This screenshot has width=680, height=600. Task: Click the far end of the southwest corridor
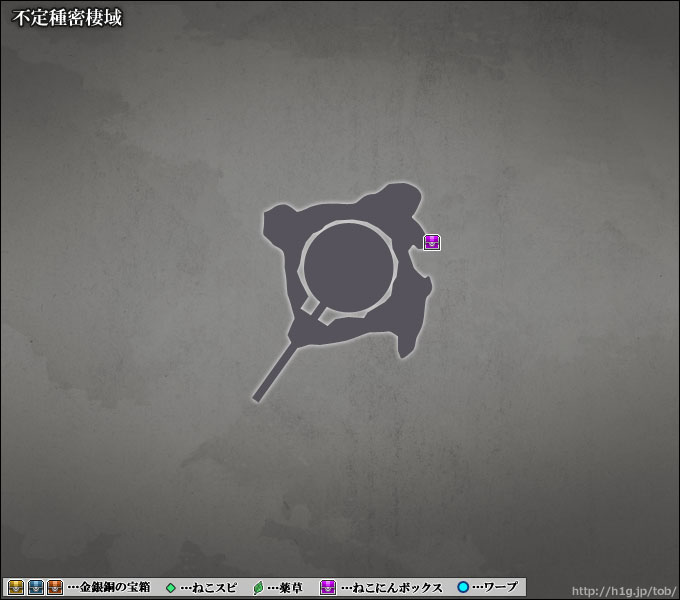(259, 396)
